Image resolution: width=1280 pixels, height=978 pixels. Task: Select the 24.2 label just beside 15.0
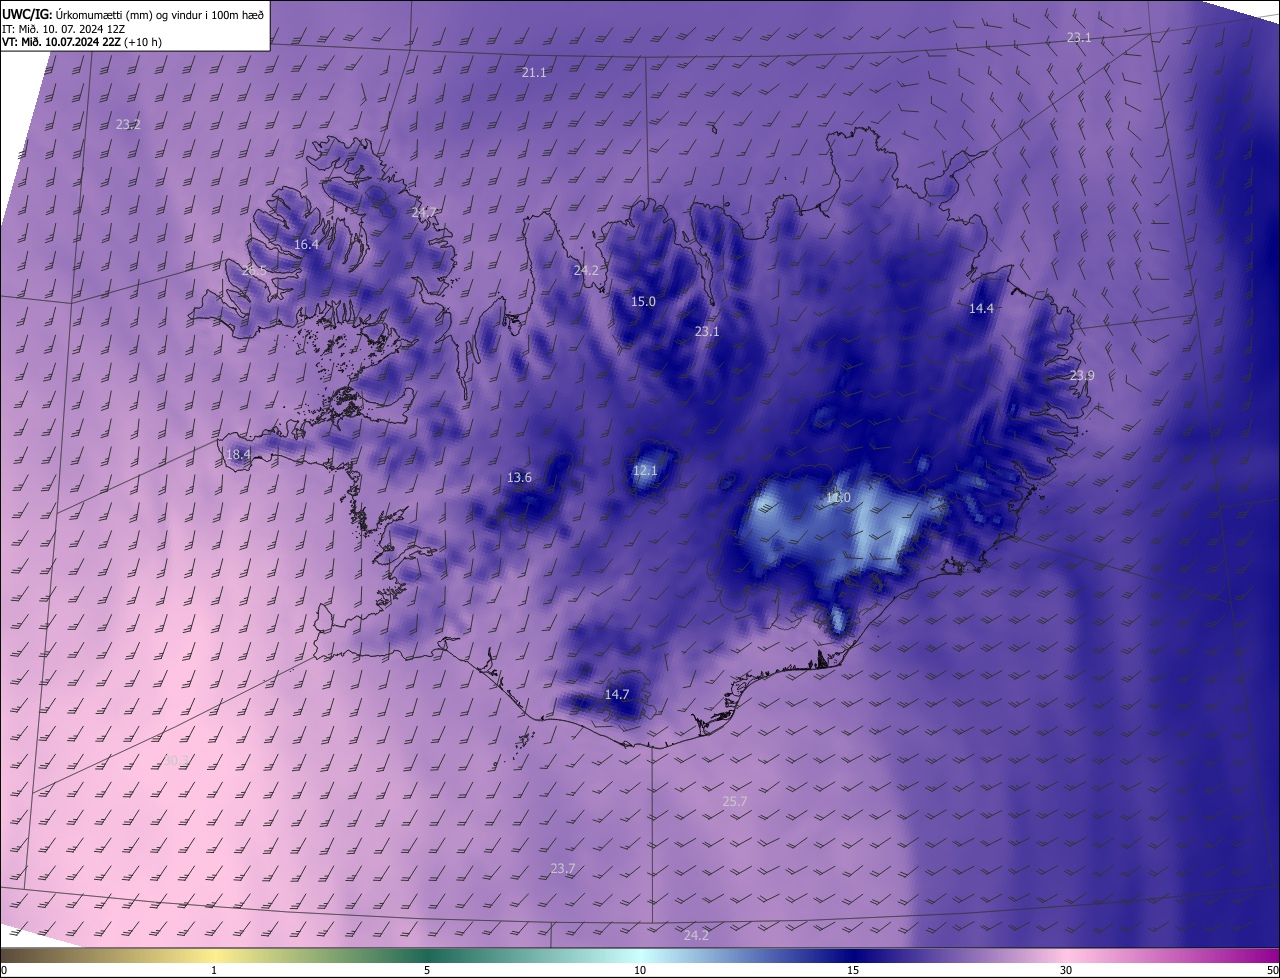(x=586, y=270)
